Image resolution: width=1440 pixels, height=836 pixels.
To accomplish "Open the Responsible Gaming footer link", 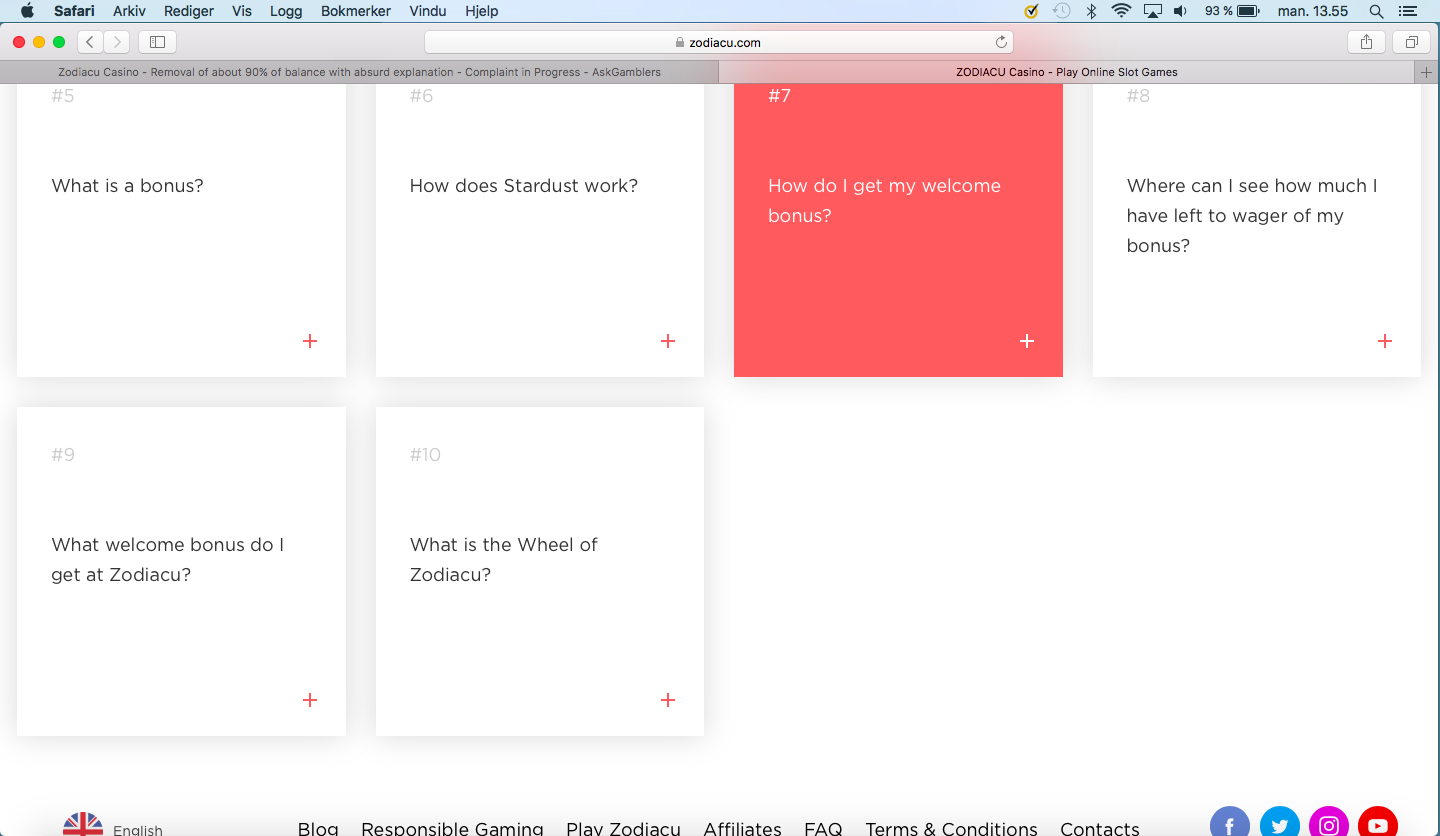I will tap(452, 828).
